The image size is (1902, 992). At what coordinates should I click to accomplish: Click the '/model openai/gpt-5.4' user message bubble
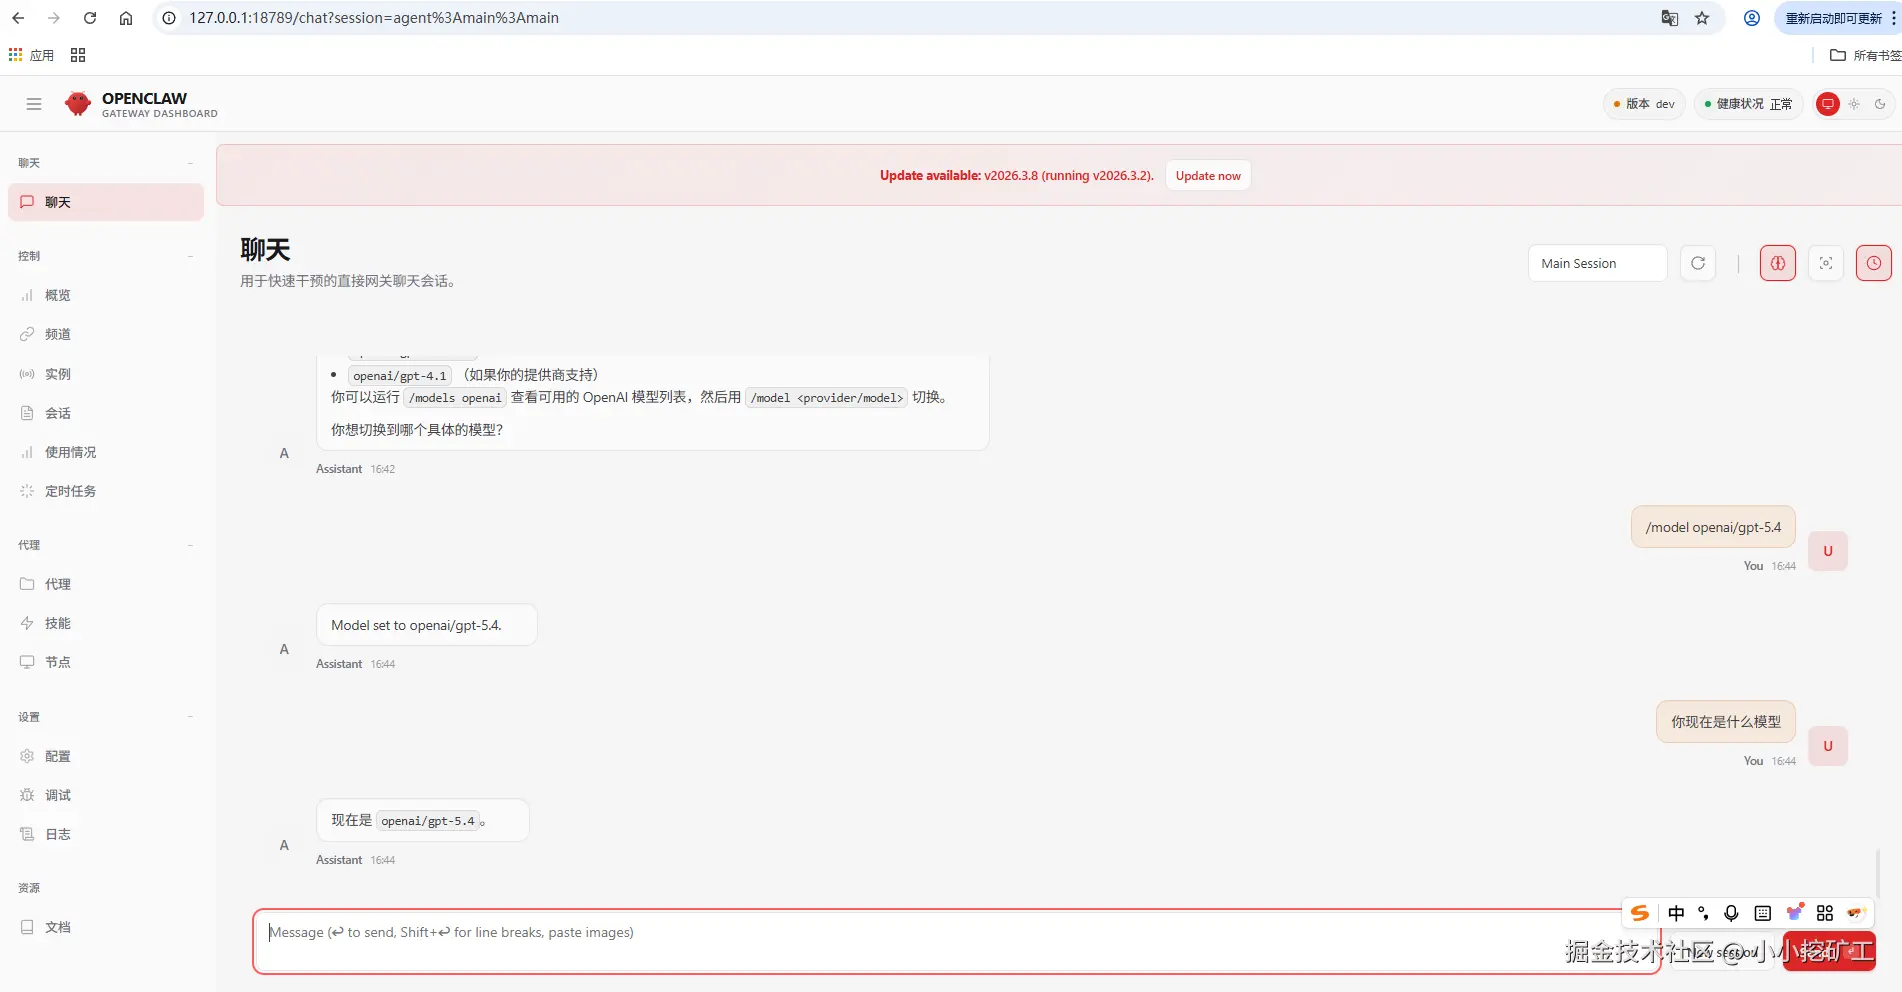click(1713, 527)
